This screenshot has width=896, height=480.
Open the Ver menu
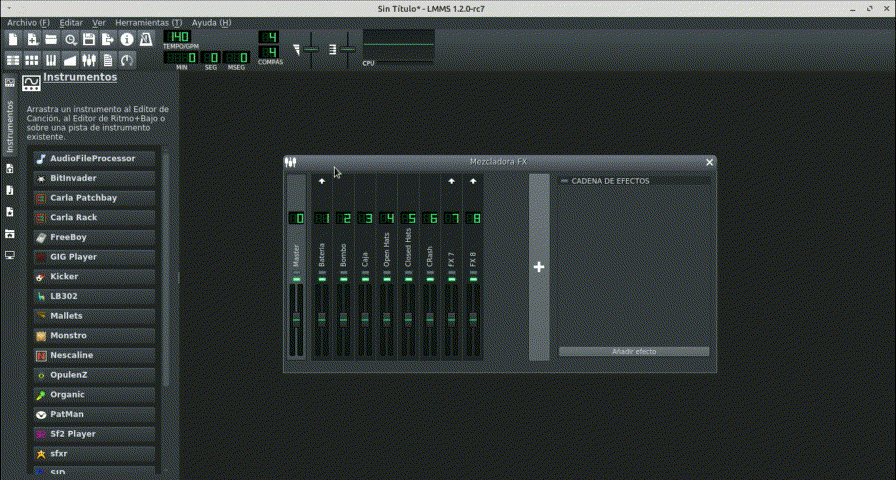tap(99, 22)
